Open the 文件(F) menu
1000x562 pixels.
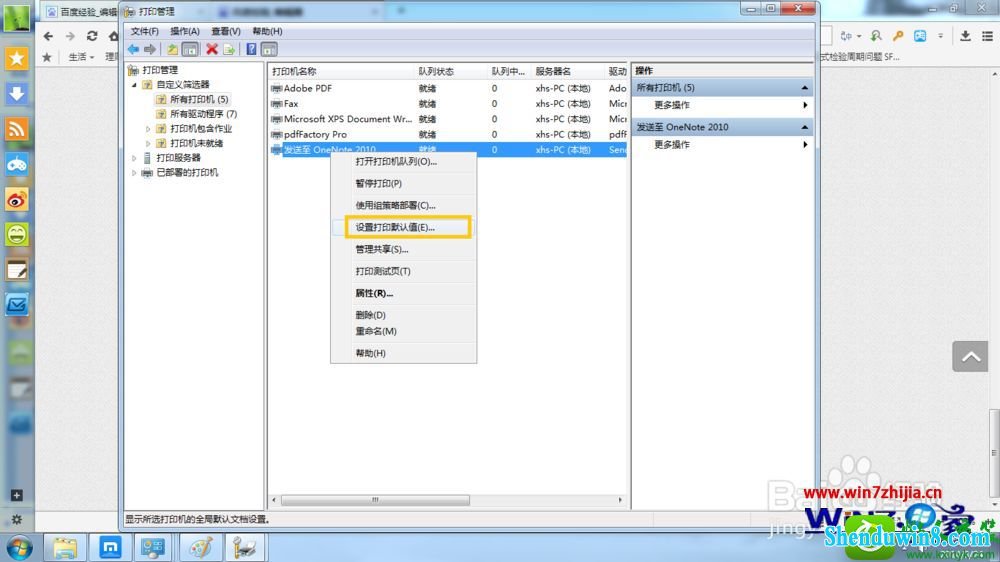coord(145,31)
